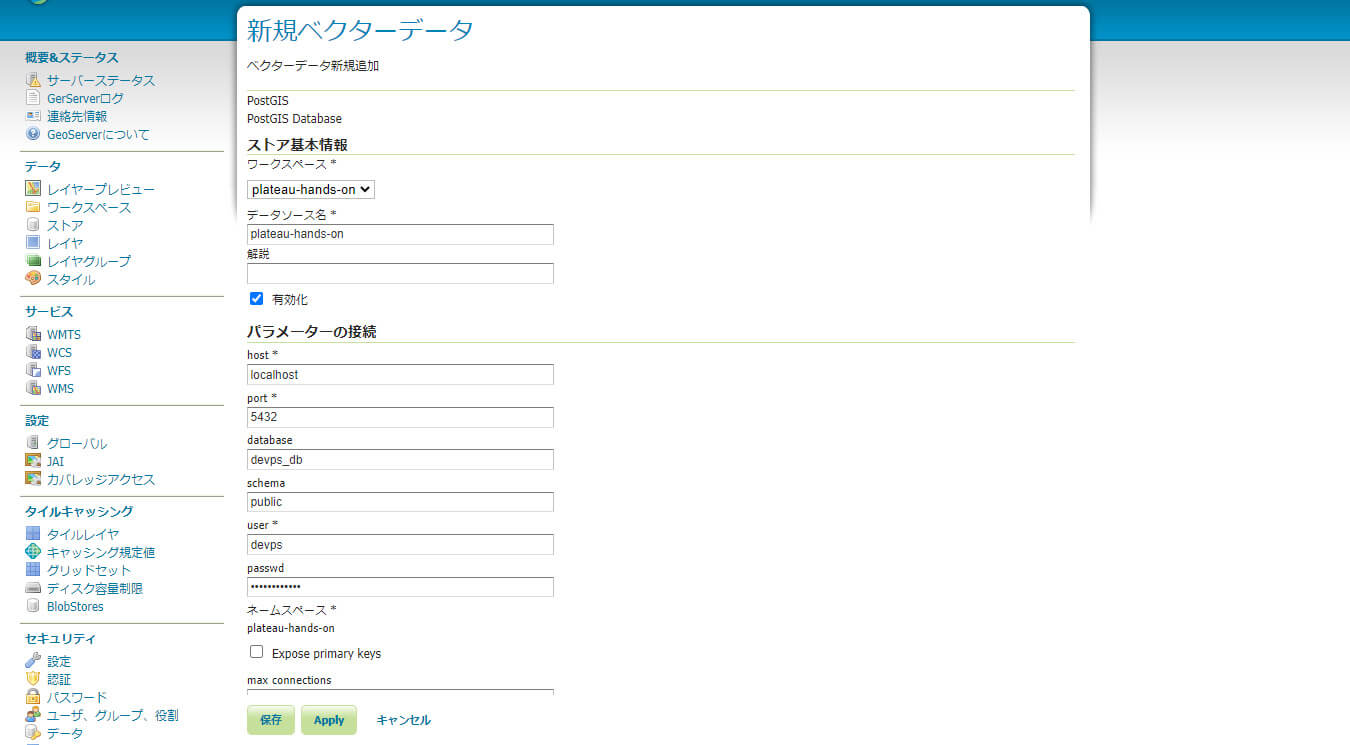Click the ストア database icon
The height and width of the screenshot is (745, 1350).
(33, 225)
